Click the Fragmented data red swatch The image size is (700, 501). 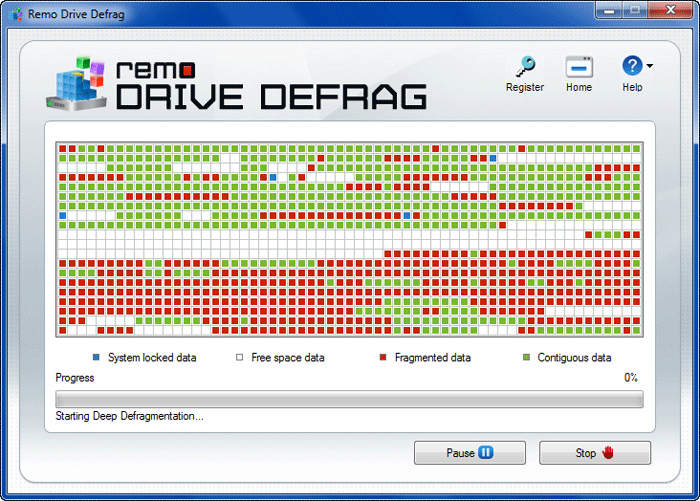(x=383, y=357)
